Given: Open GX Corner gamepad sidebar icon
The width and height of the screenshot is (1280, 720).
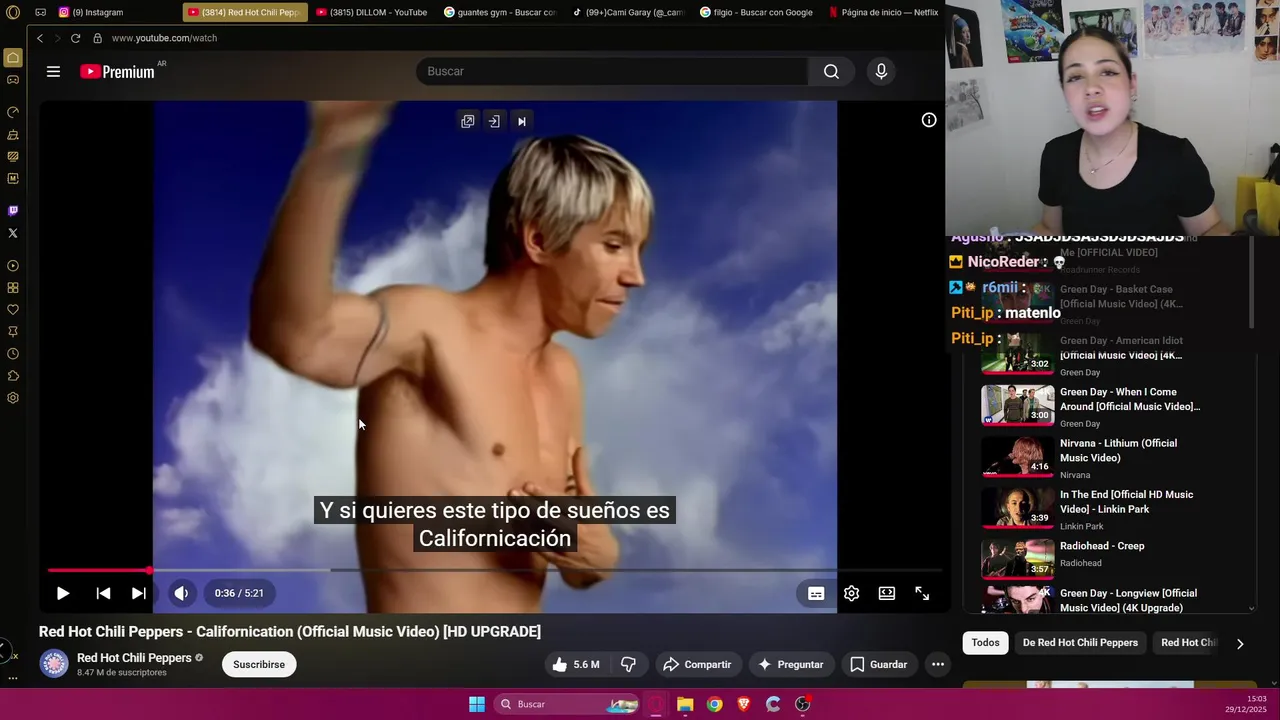Looking at the screenshot, I should (13, 80).
